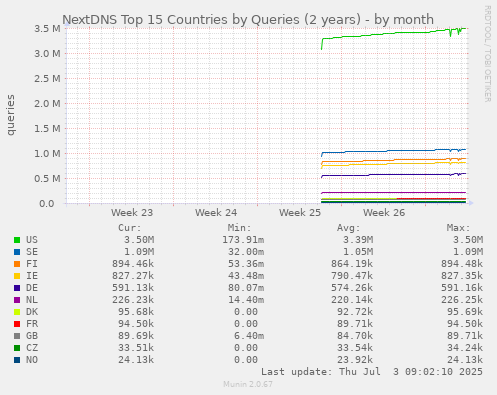The image size is (497, 395).
Task: Click the NL magenta legend swatch
Action: (17, 300)
